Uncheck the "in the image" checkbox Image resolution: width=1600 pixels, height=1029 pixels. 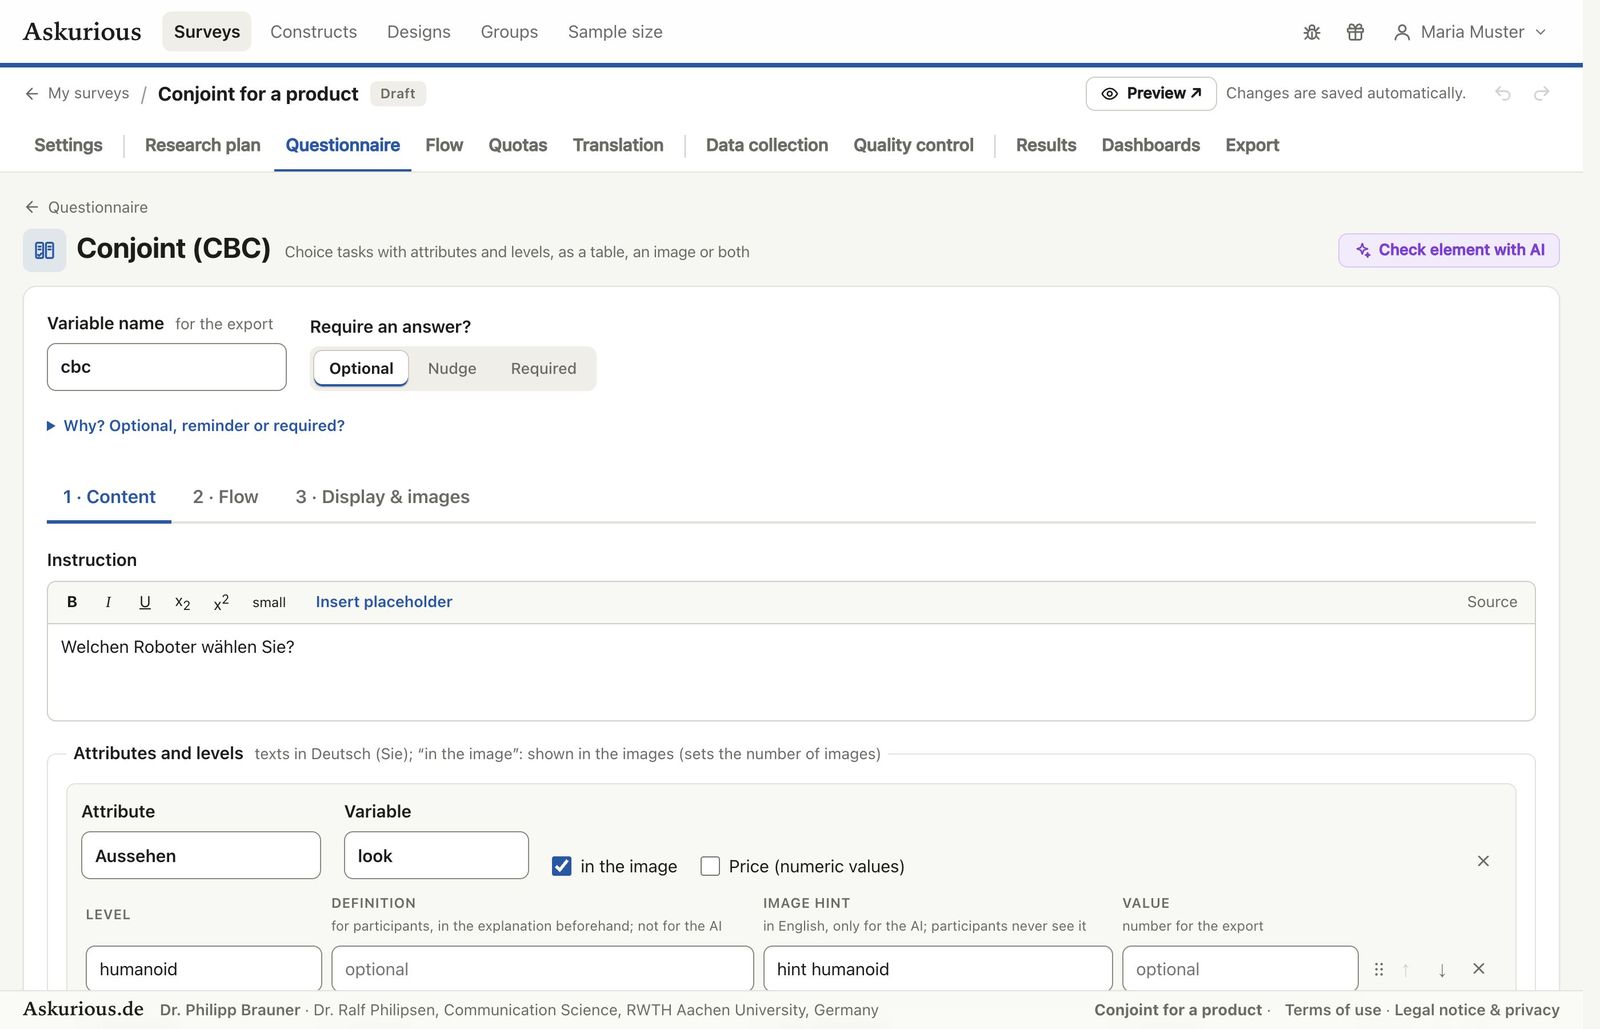tap(562, 866)
